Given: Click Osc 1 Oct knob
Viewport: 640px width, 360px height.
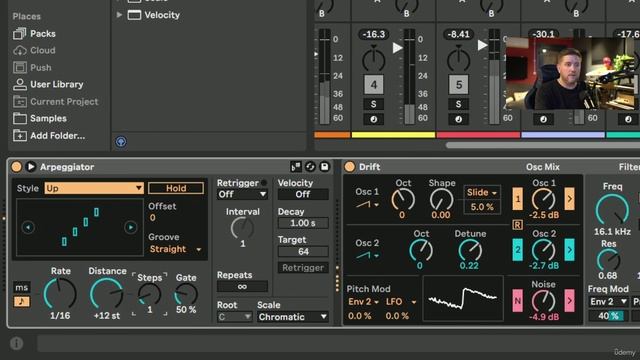Looking at the screenshot, I should 403,200.
